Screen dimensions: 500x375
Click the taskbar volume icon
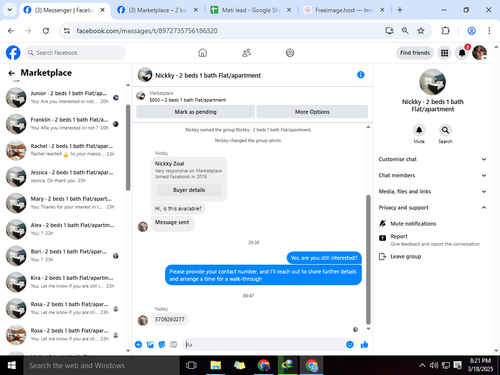point(434,365)
